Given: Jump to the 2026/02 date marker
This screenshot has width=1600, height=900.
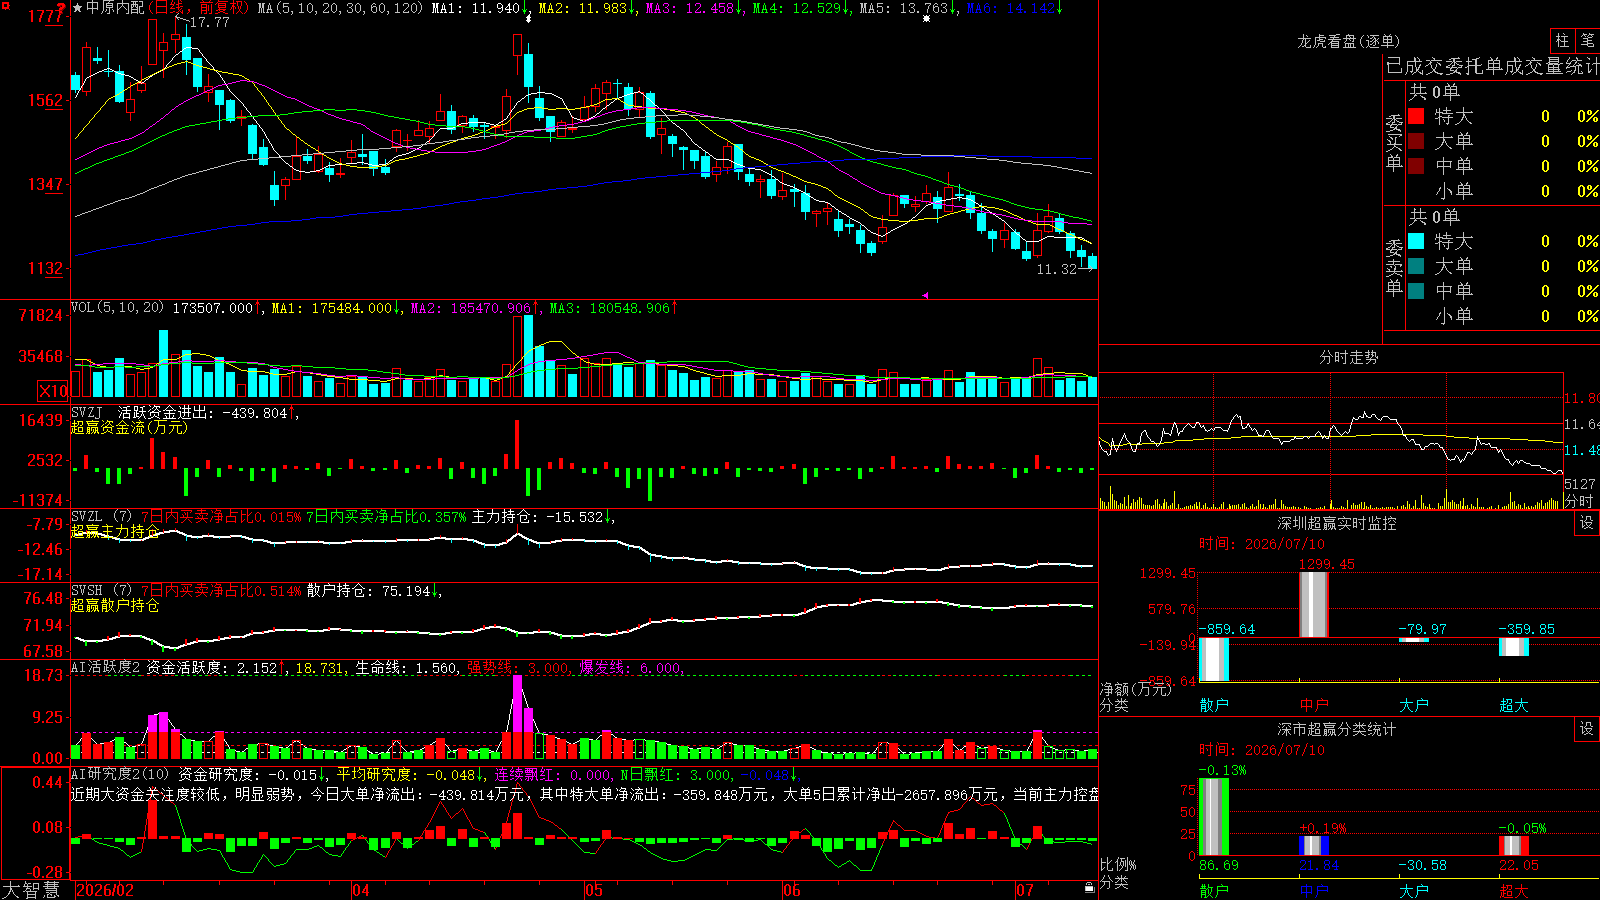Looking at the screenshot, I should pyautogui.click(x=105, y=890).
